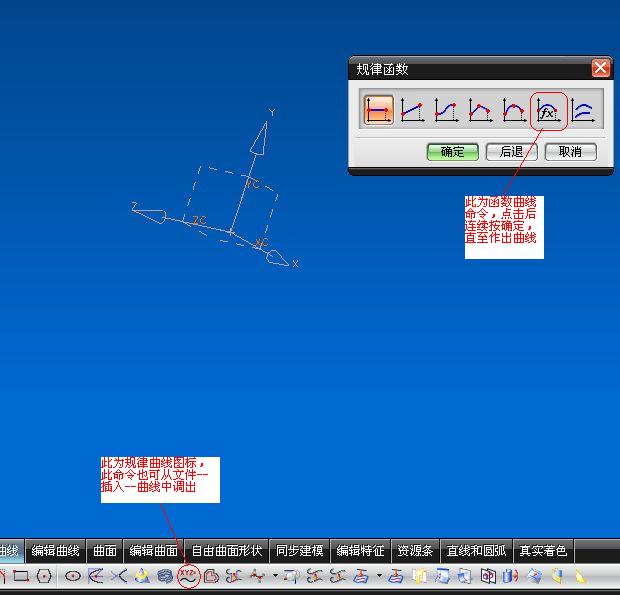Click the 取消 cancel button
Image resolution: width=620 pixels, height=595 pixels.
pyautogui.click(x=571, y=152)
